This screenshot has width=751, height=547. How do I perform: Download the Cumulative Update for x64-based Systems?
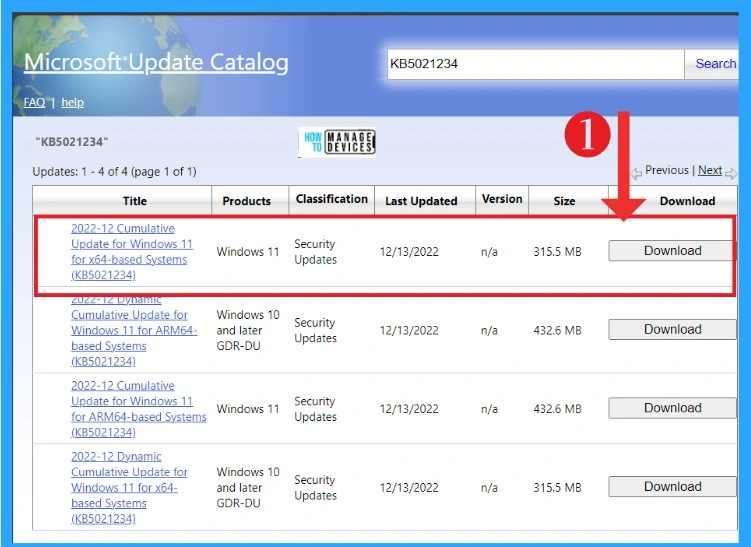pos(672,251)
